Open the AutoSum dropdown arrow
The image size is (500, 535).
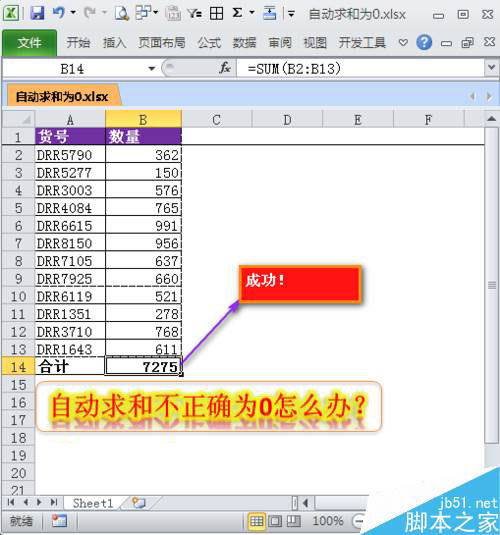click(x=252, y=13)
